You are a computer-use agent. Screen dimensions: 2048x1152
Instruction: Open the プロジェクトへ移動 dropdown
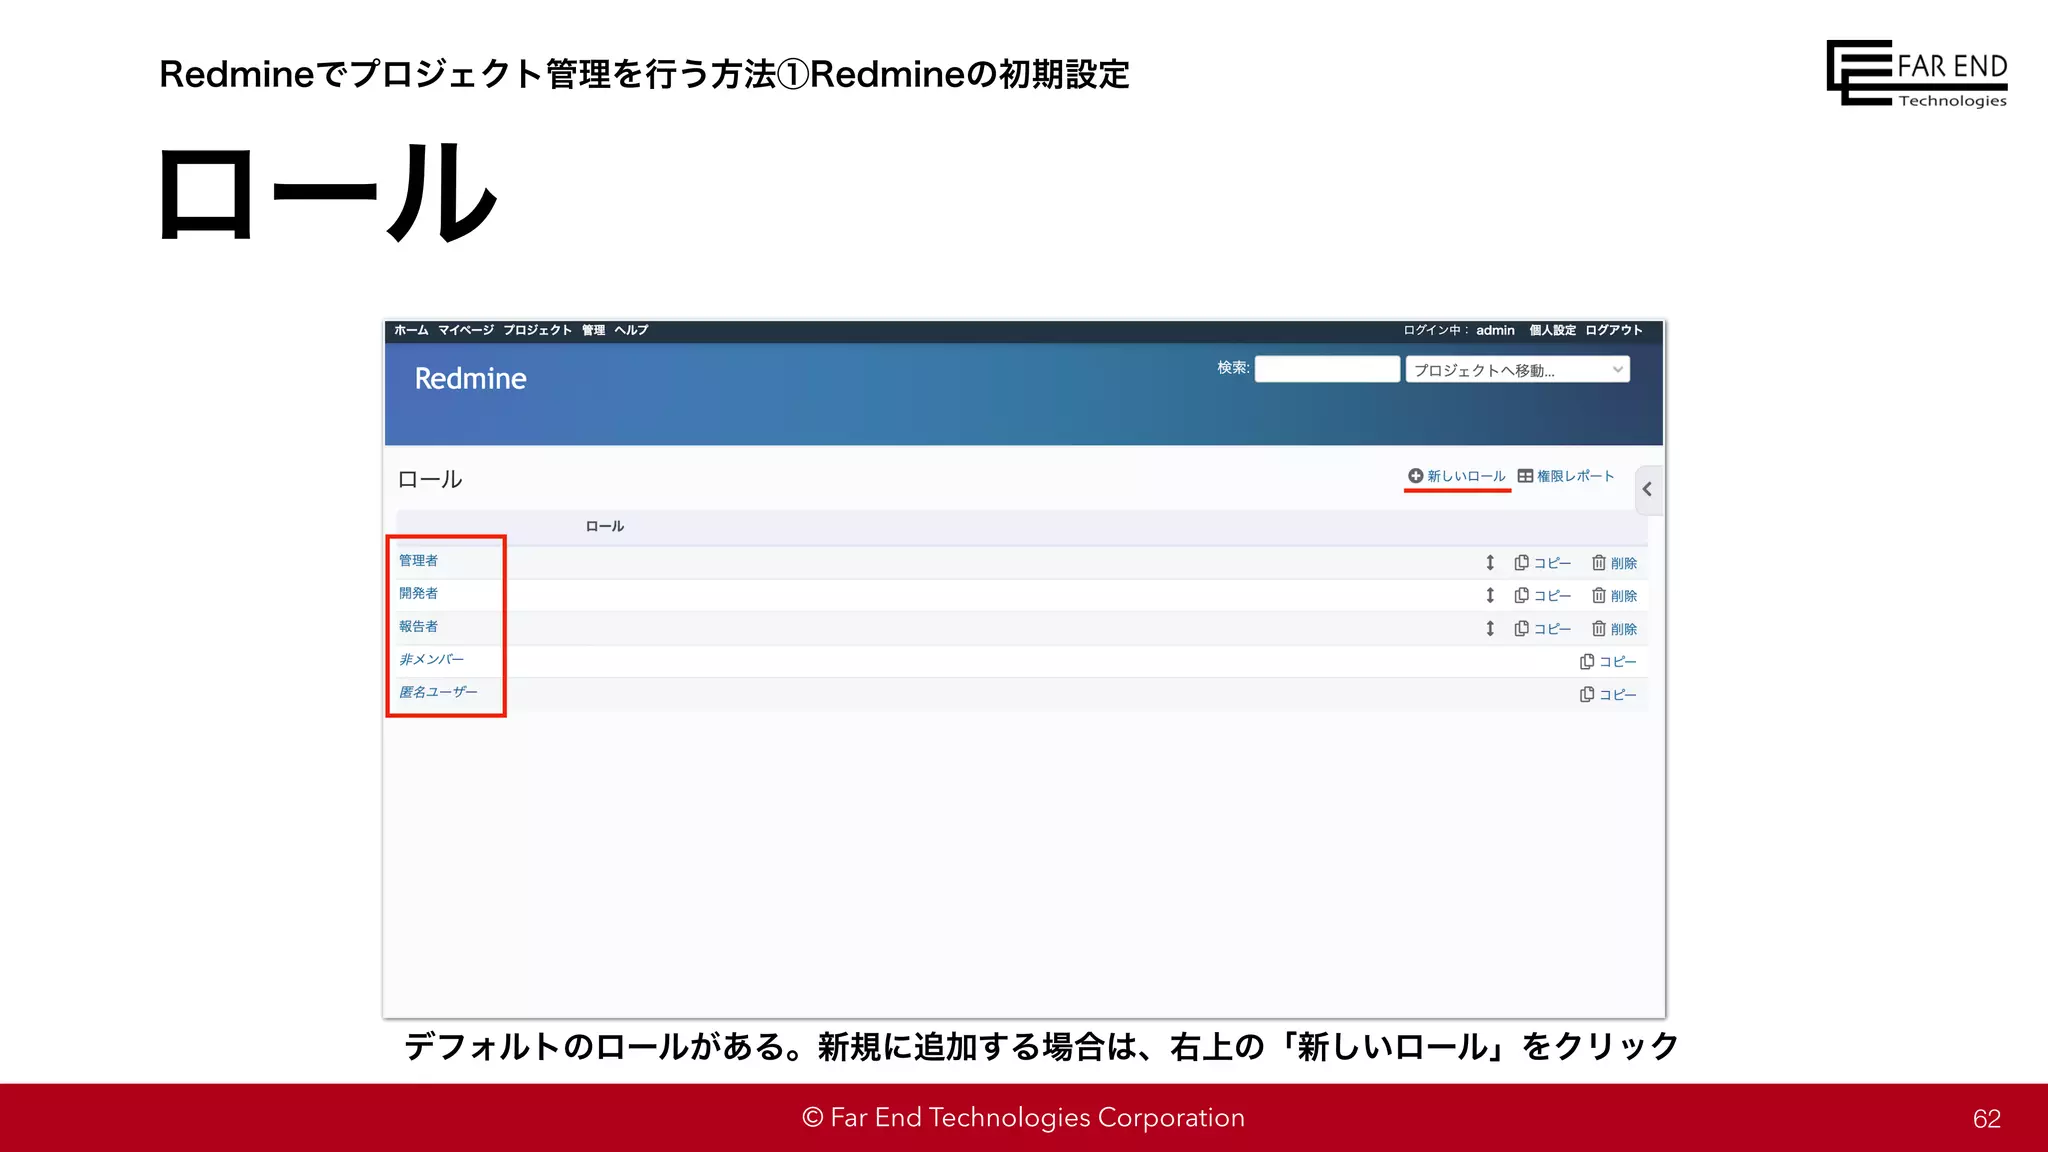[x=1517, y=369]
